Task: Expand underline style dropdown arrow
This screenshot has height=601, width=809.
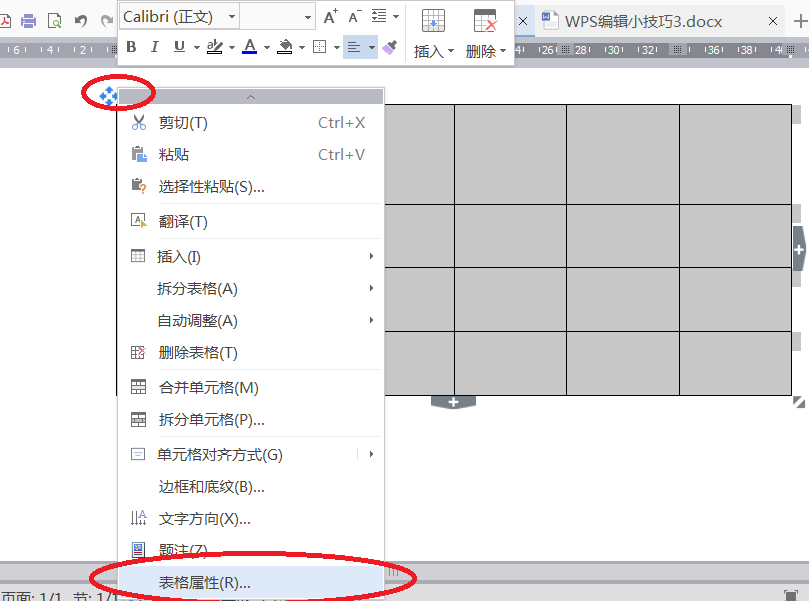Action: (x=197, y=47)
